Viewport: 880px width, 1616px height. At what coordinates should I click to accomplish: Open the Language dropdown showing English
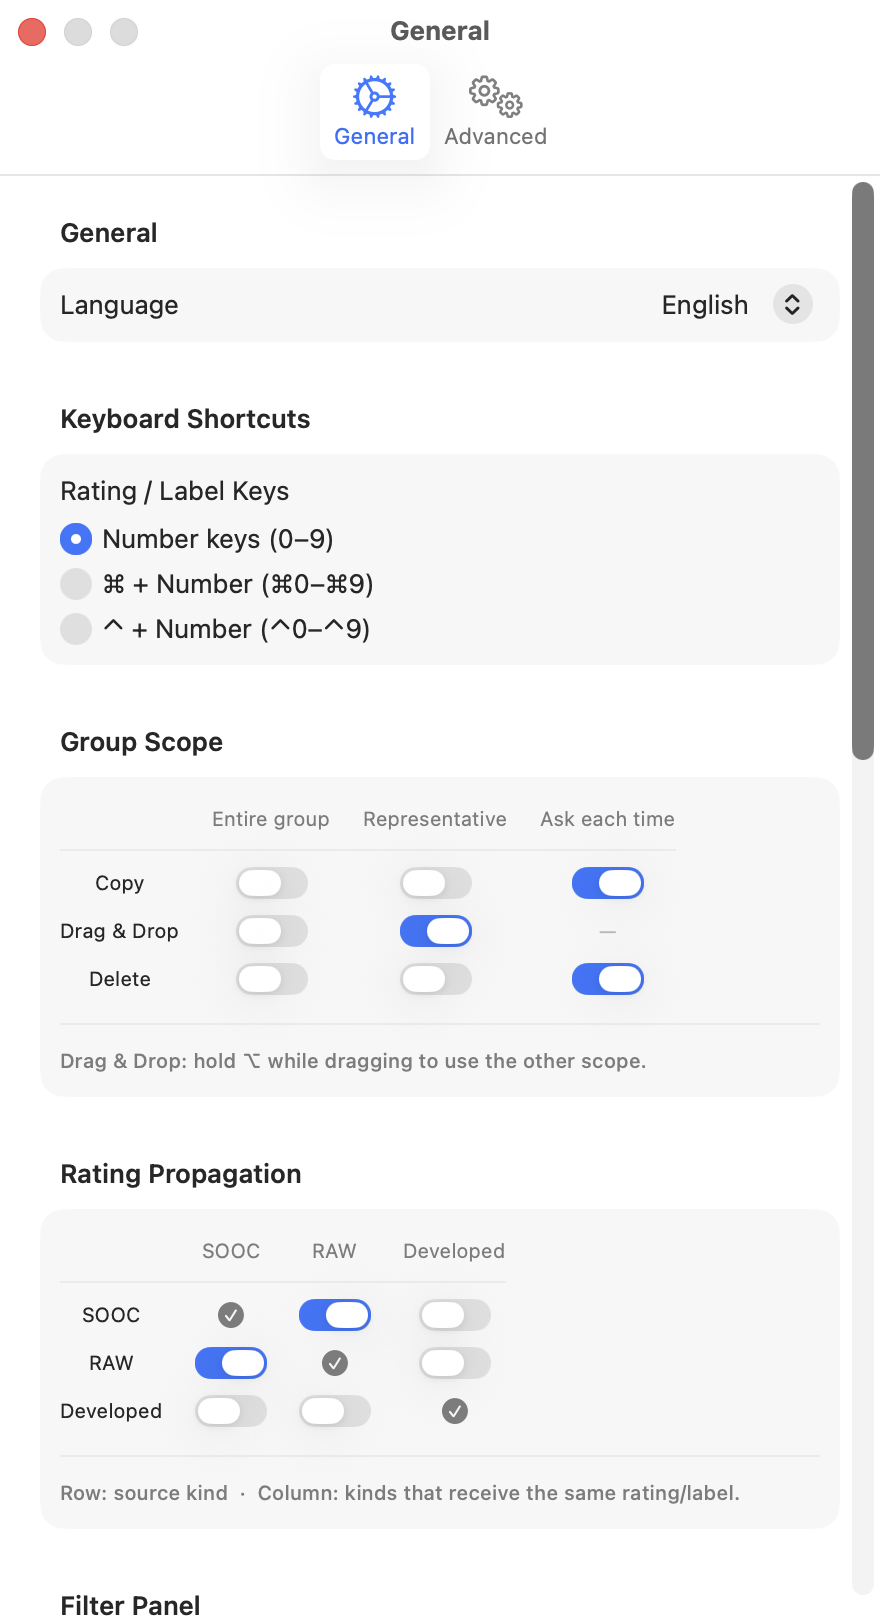[737, 305]
